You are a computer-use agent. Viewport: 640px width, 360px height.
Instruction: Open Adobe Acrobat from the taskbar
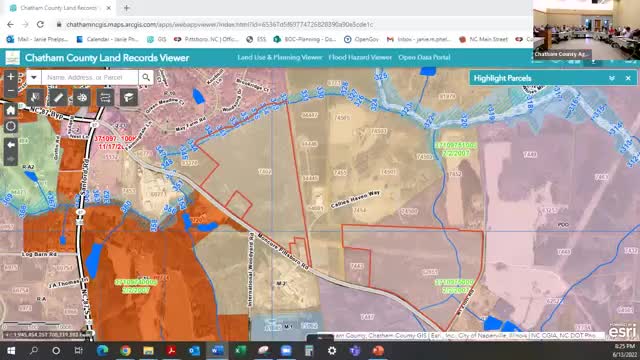[171, 351]
